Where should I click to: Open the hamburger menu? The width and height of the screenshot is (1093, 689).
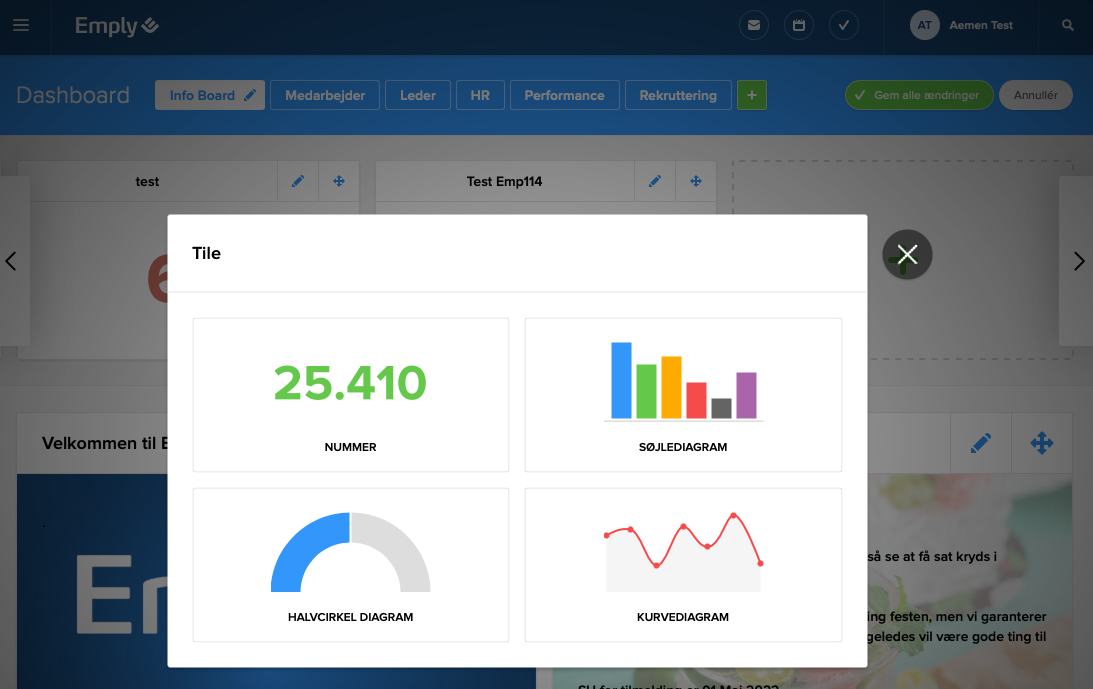click(21, 26)
